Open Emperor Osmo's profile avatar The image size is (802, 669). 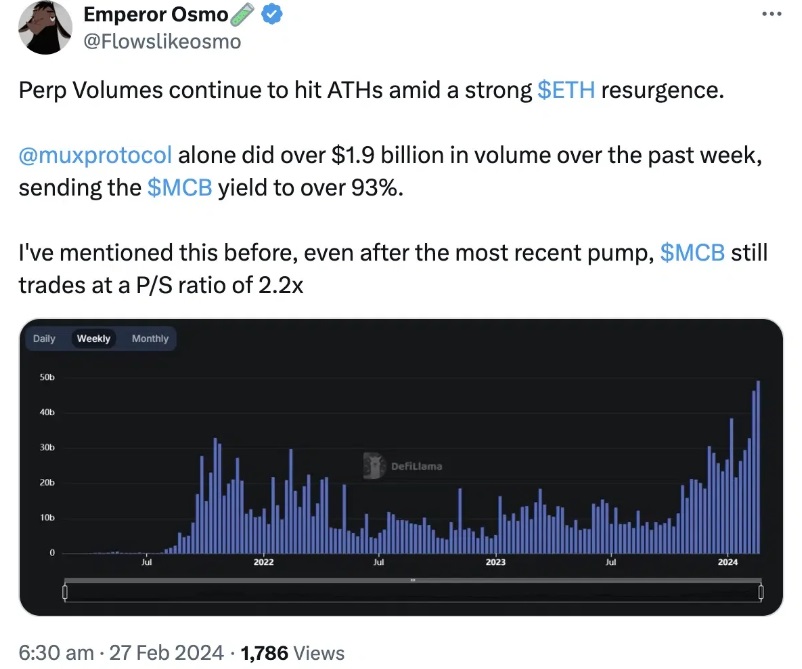click(45, 27)
